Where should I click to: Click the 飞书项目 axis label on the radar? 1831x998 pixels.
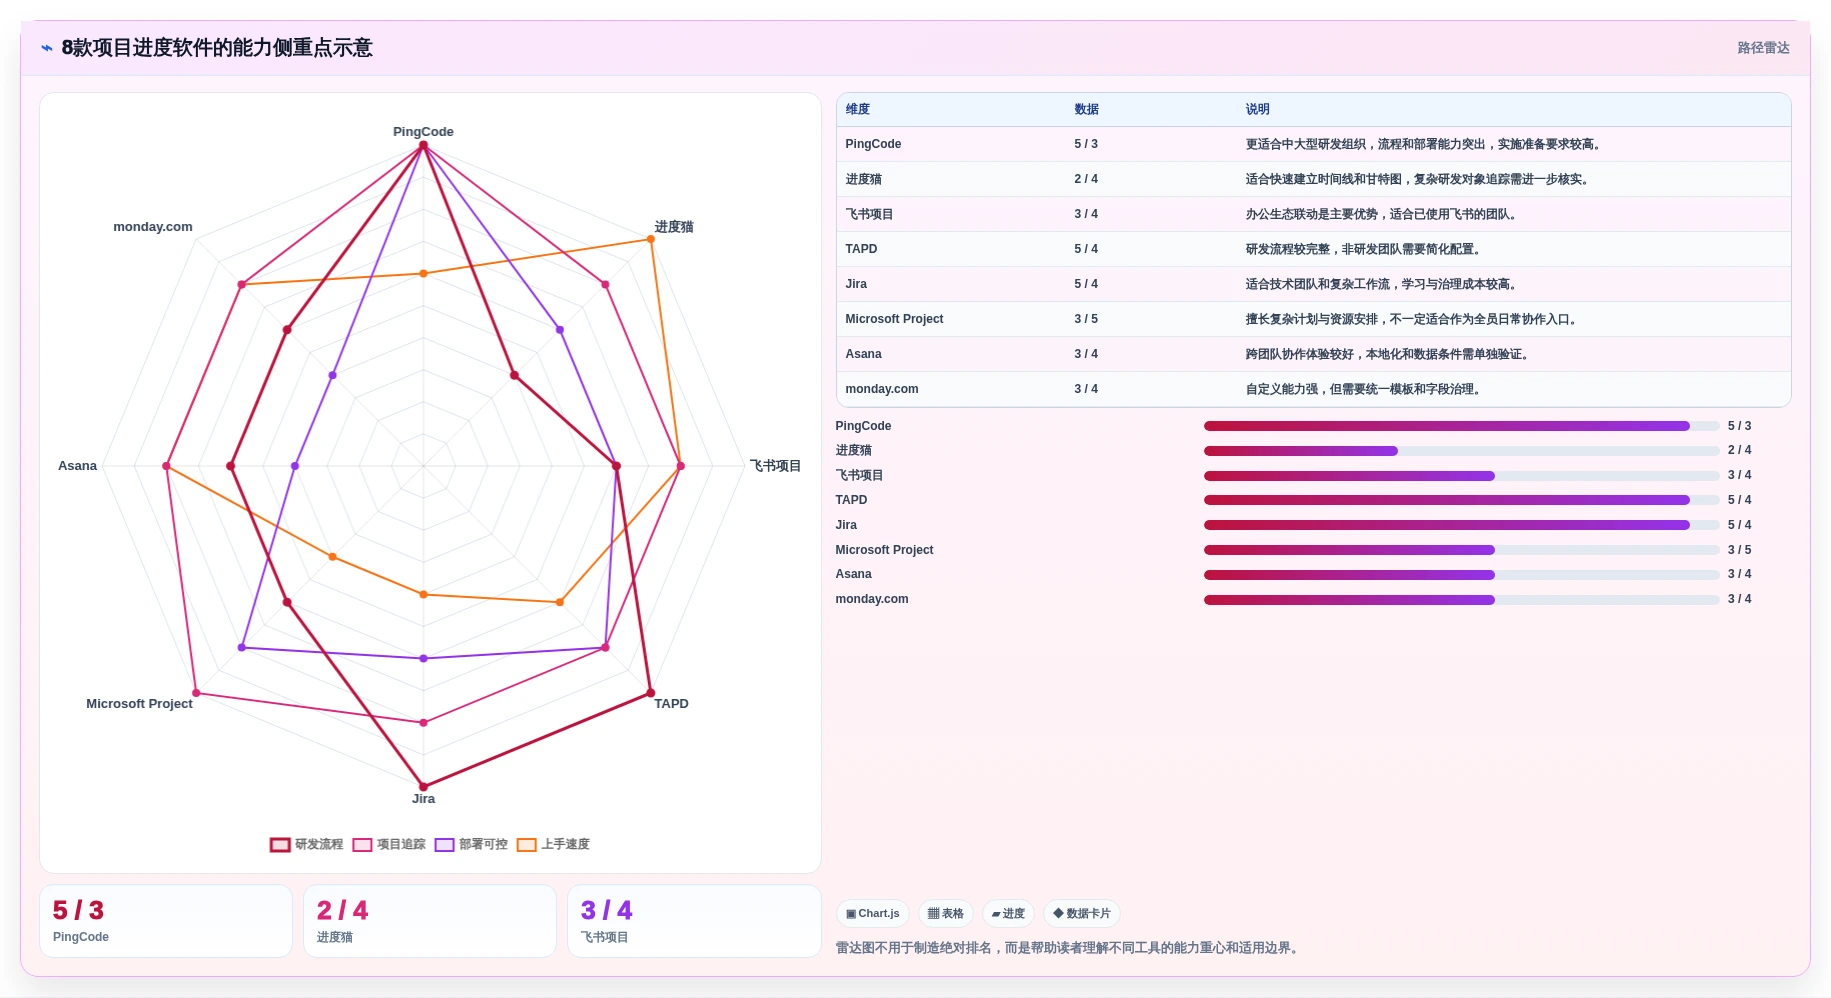coord(775,466)
